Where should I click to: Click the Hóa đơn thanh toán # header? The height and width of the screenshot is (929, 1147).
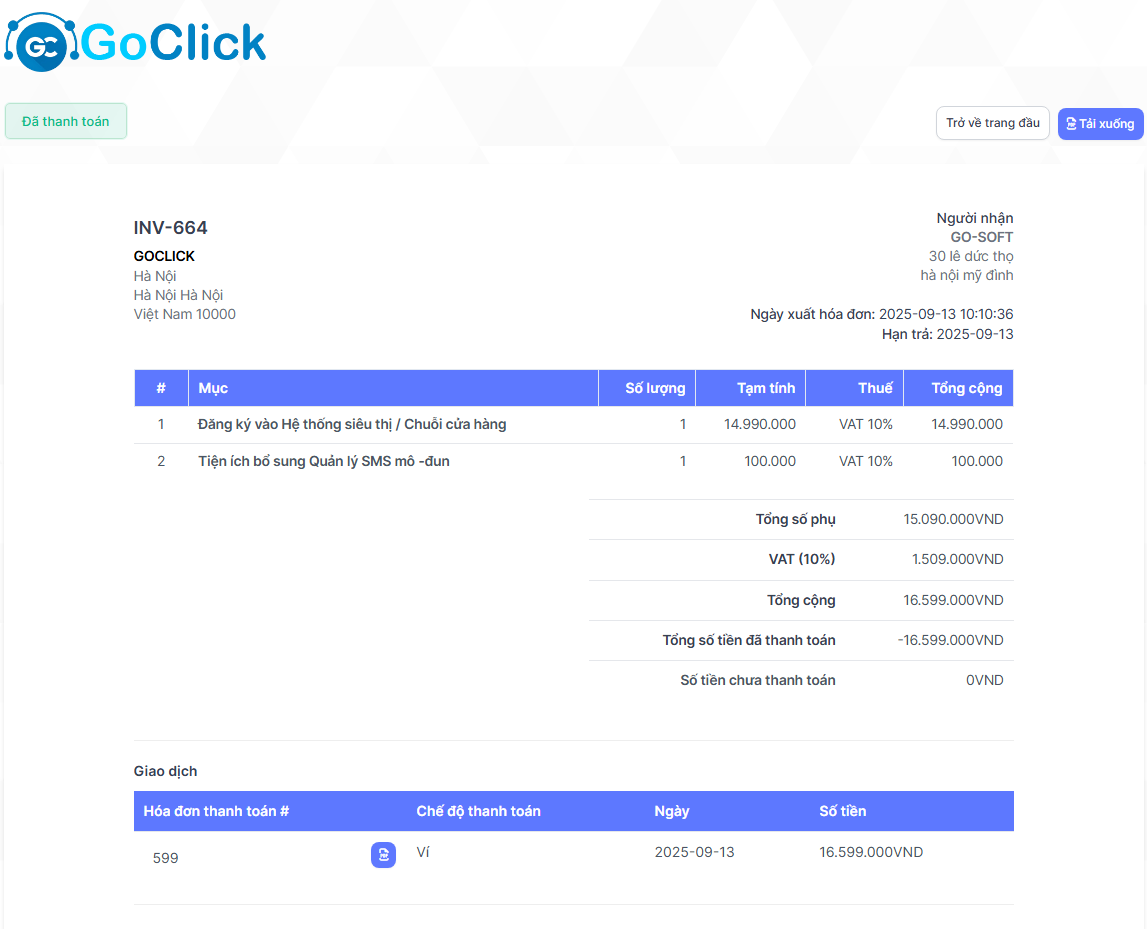tap(217, 811)
